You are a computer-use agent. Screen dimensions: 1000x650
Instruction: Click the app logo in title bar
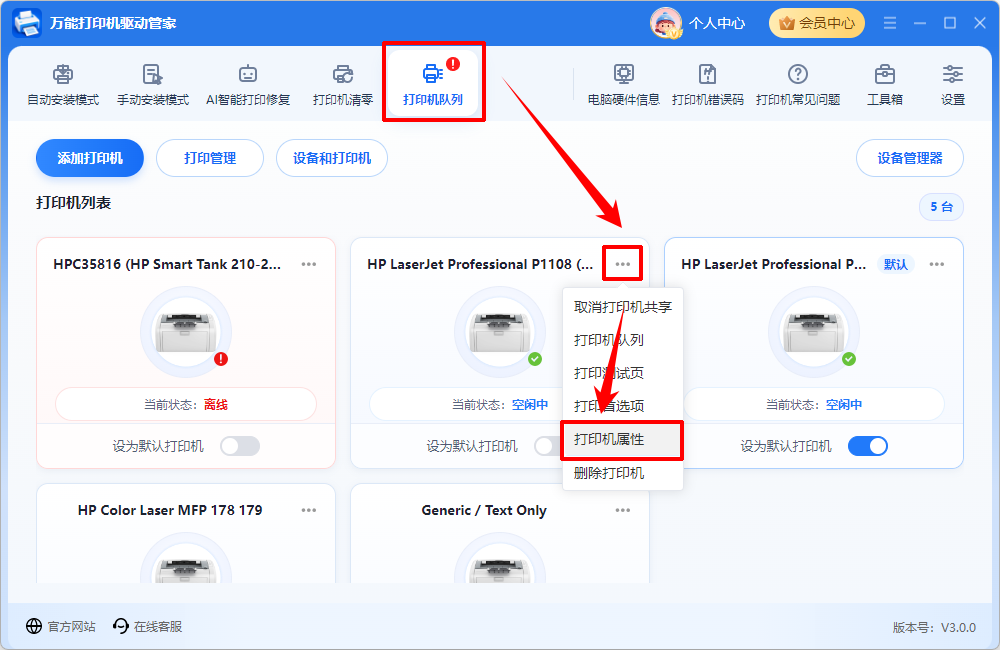27,23
